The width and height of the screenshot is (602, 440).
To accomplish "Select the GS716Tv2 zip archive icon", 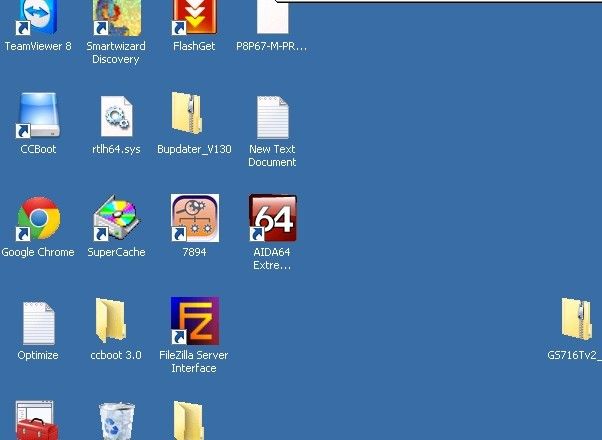I will coord(577,319).
